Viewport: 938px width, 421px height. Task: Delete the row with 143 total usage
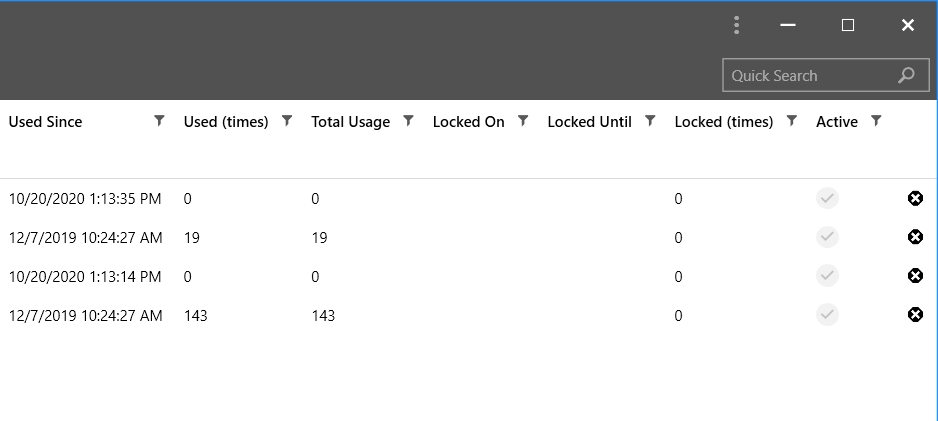pos(915,315)
